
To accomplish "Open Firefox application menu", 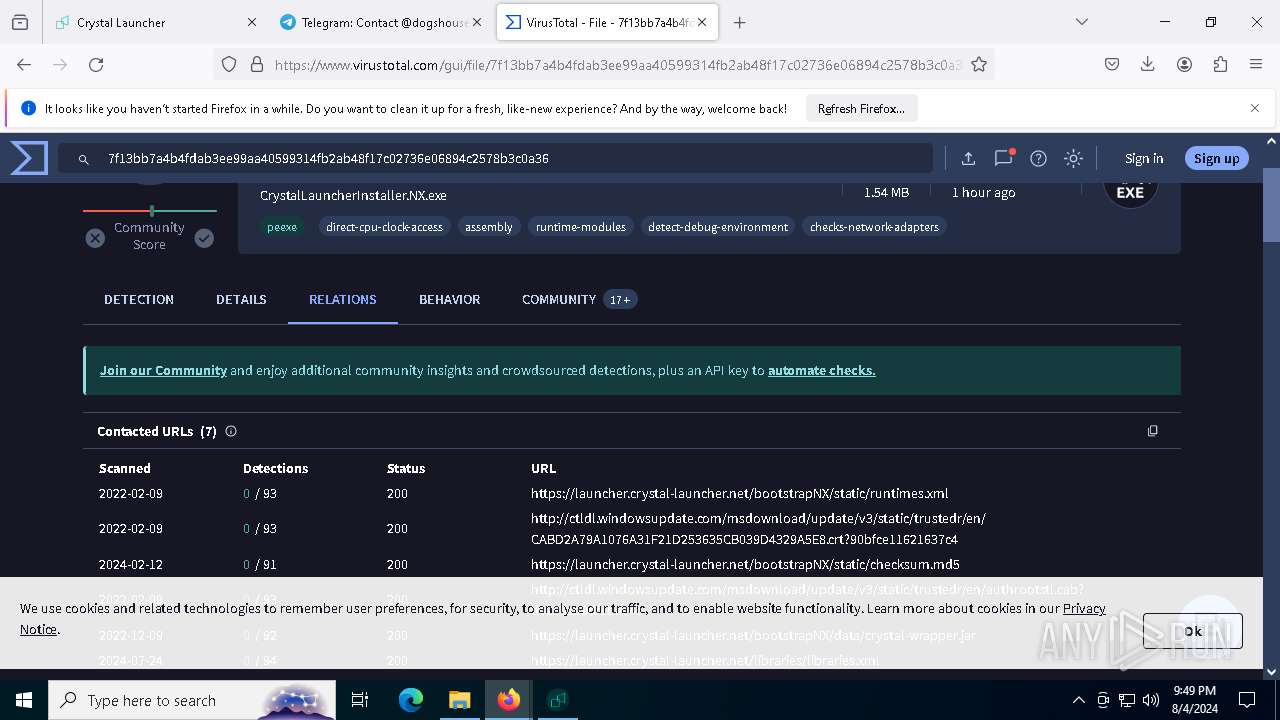I will point(1256,64).
